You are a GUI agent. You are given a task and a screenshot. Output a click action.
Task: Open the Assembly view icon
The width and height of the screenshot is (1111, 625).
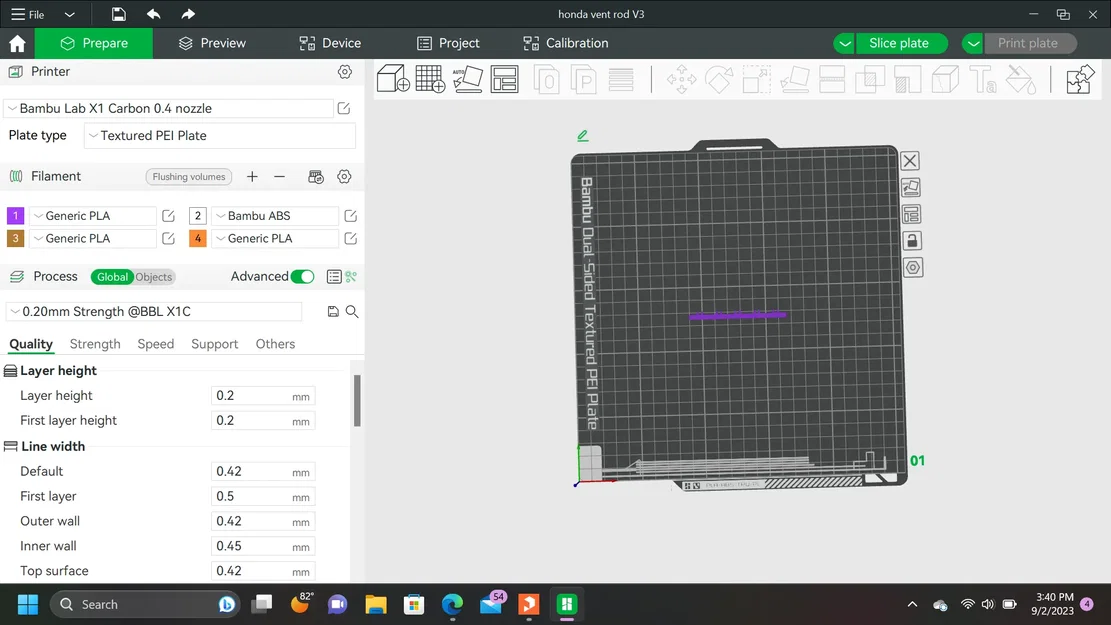pyautogui.click(x=1080, y=79)
